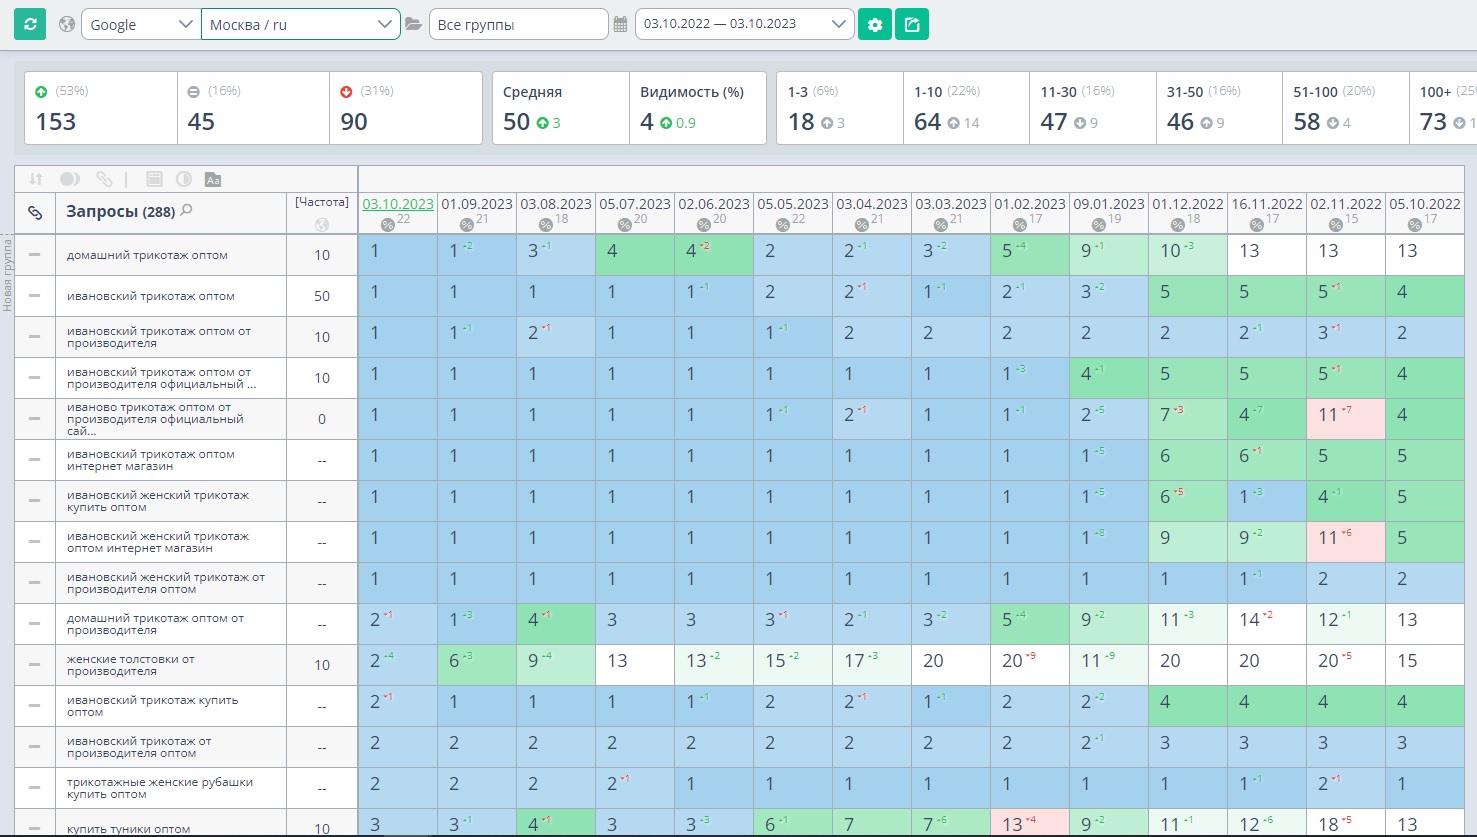Click the grey neutral icon above 45
This screenshot has width=1477, height=837.
coord(194,92)
